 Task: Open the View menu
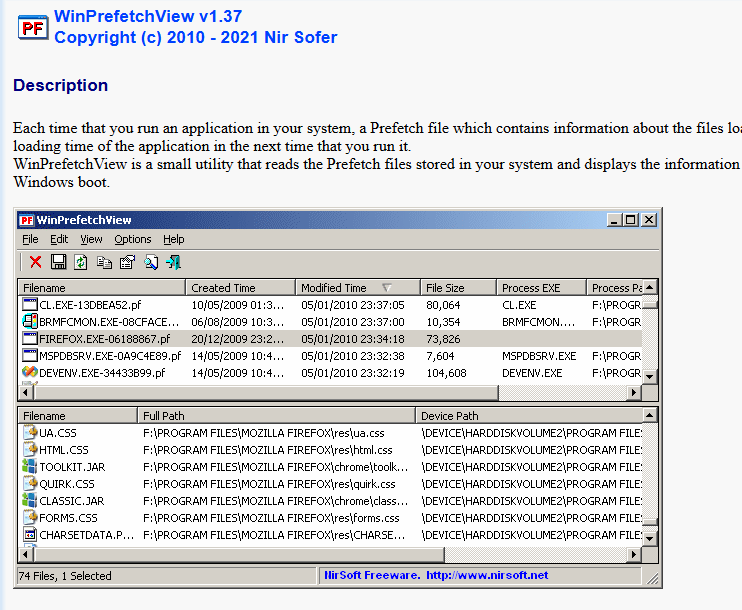tap(91, 239)
